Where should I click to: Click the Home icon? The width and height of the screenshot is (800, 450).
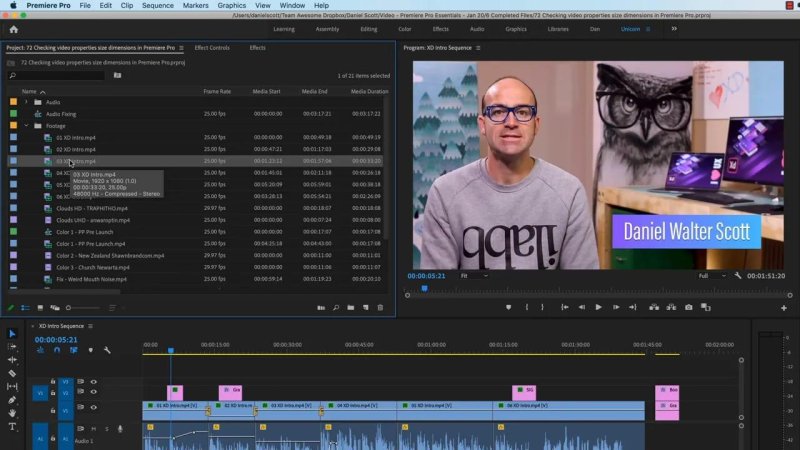pyautogui.click(x=14, y=30)
